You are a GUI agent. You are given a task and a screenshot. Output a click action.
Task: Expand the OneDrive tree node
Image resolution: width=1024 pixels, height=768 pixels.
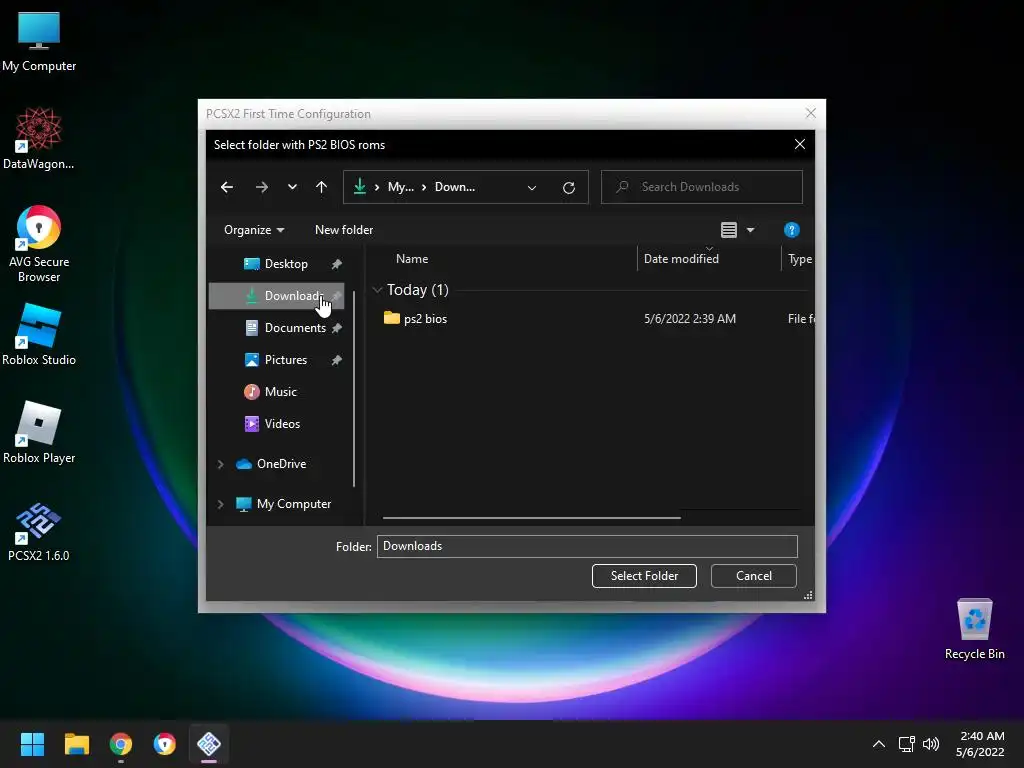coord(221,464)
